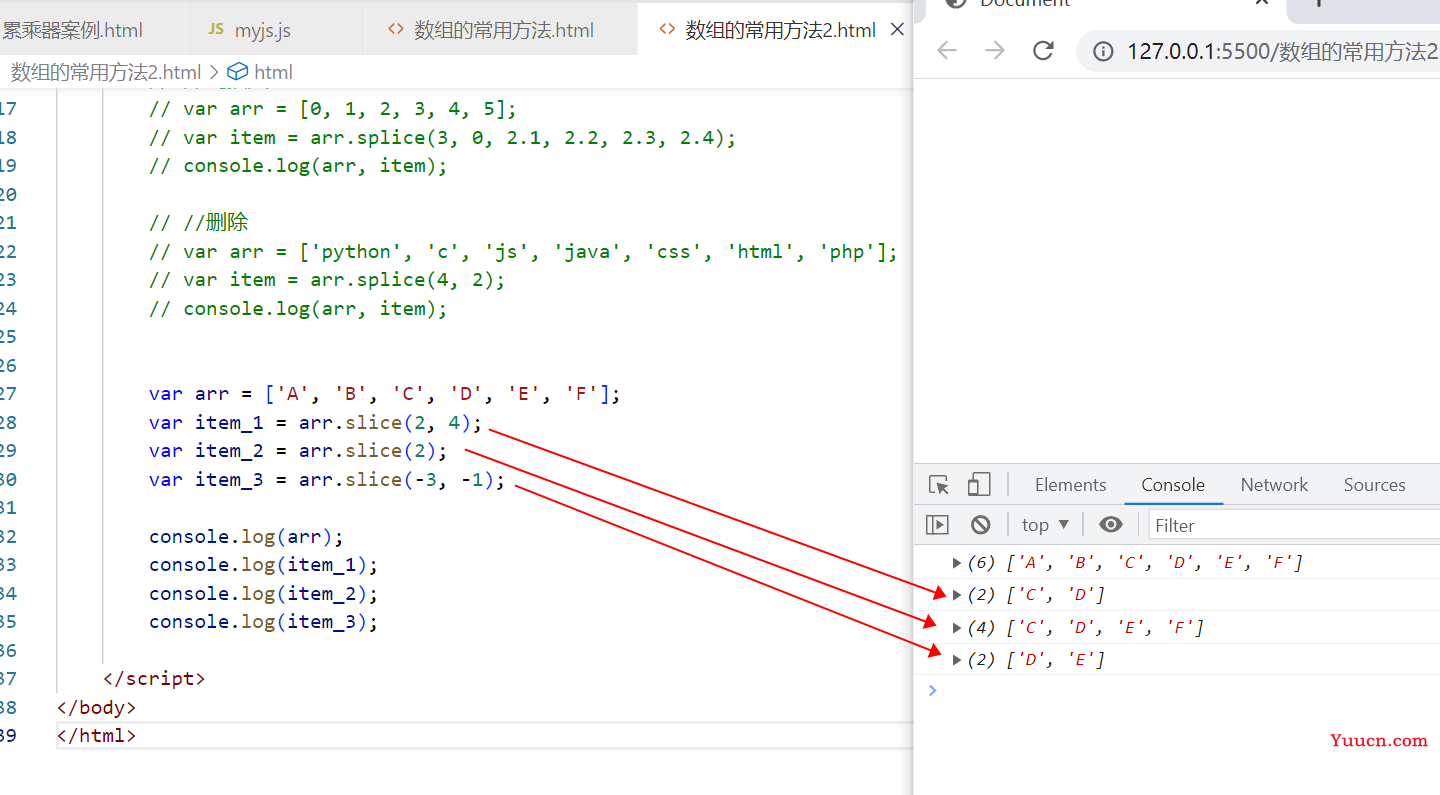The height and width of the screenshot is (795, 1440).
Task: Click the html breadcrumb element
Action: pos(273,72)
